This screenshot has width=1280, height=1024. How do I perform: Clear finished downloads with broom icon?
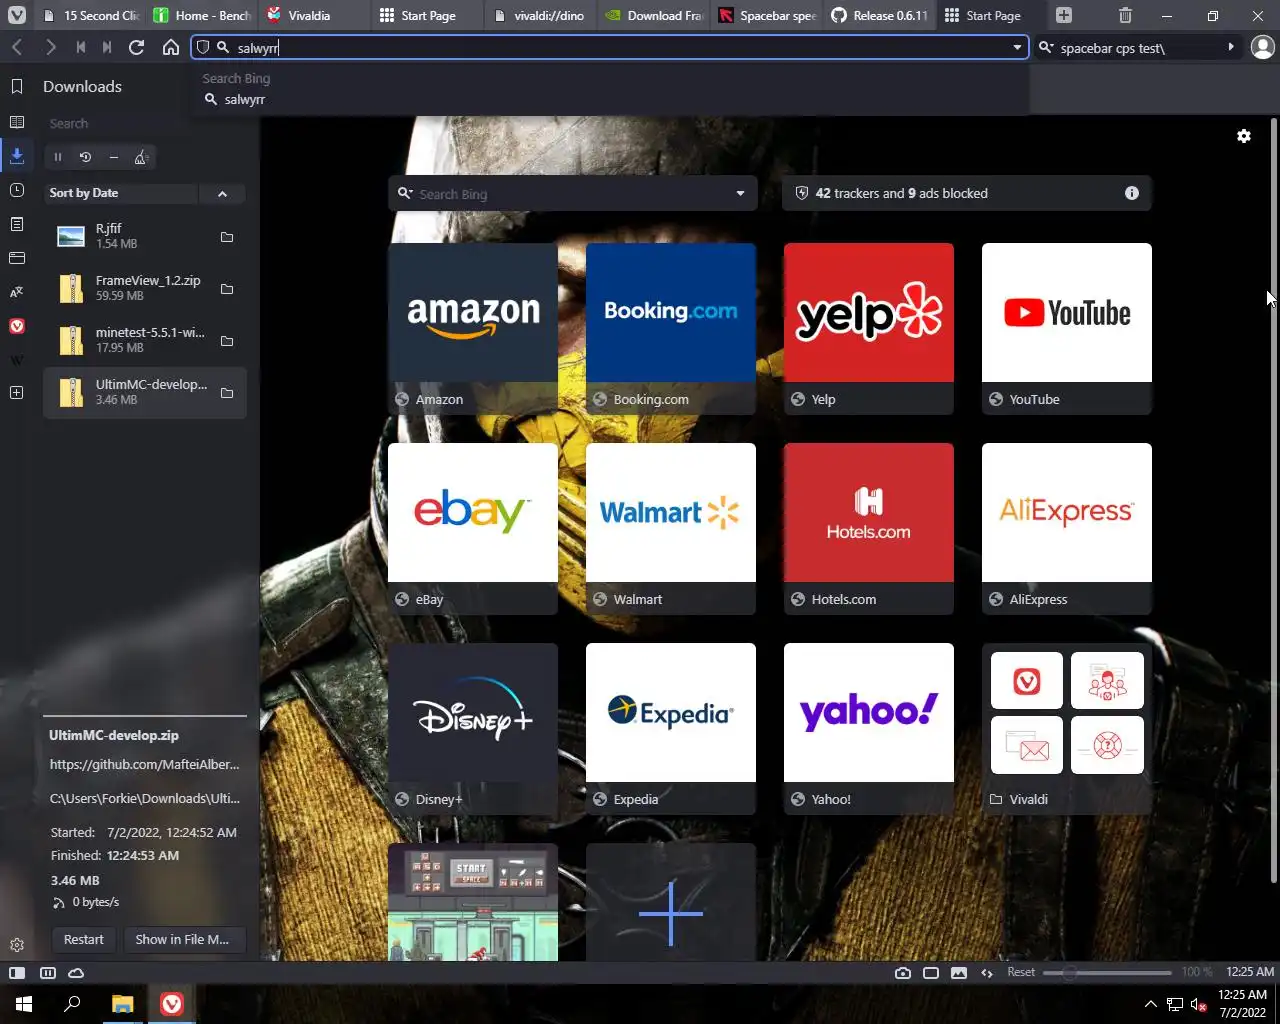pyautogui.click(x=141, y=157)
